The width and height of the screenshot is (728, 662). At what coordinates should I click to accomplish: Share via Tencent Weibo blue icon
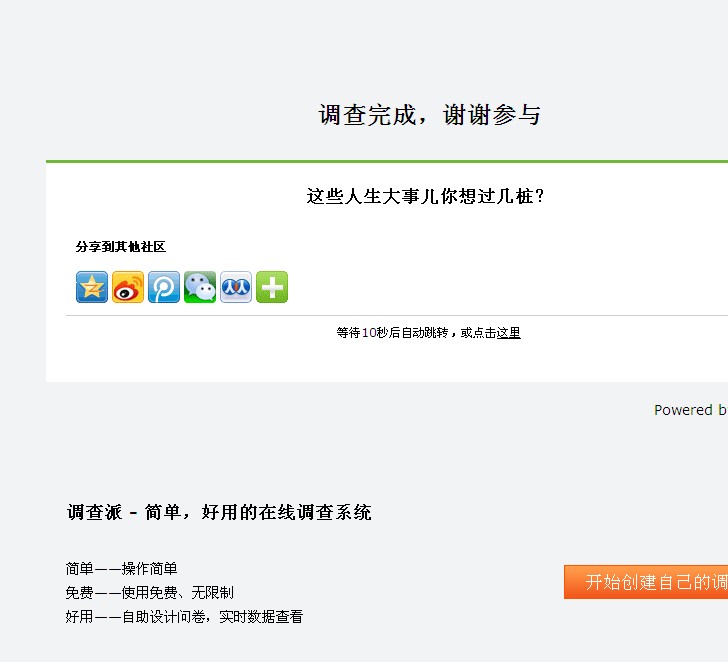point(164,287)
